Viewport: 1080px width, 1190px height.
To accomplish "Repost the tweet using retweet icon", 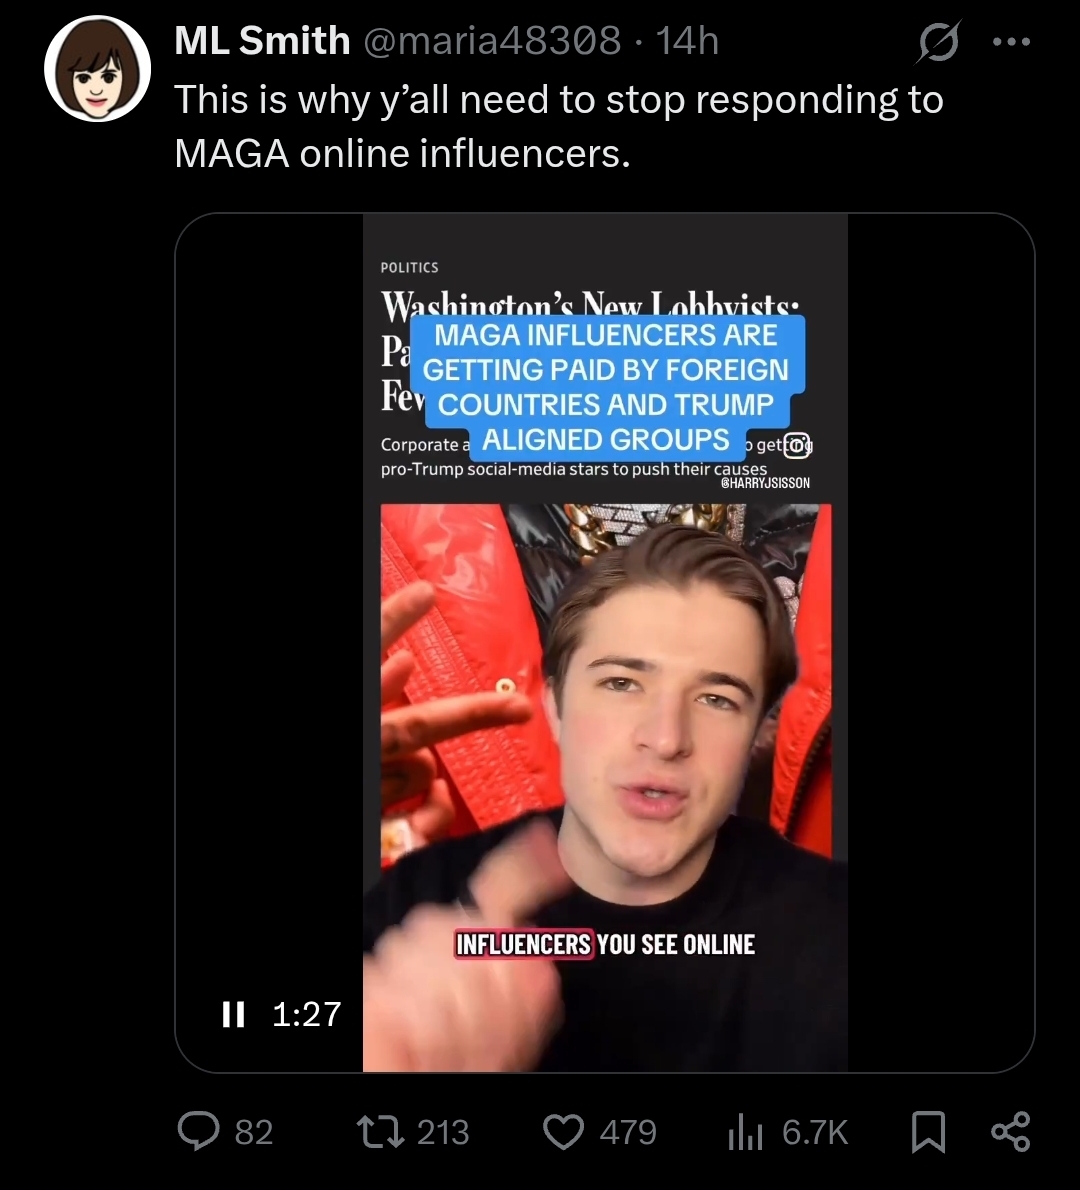I will pyautogui.click(x=383, y=1131).
